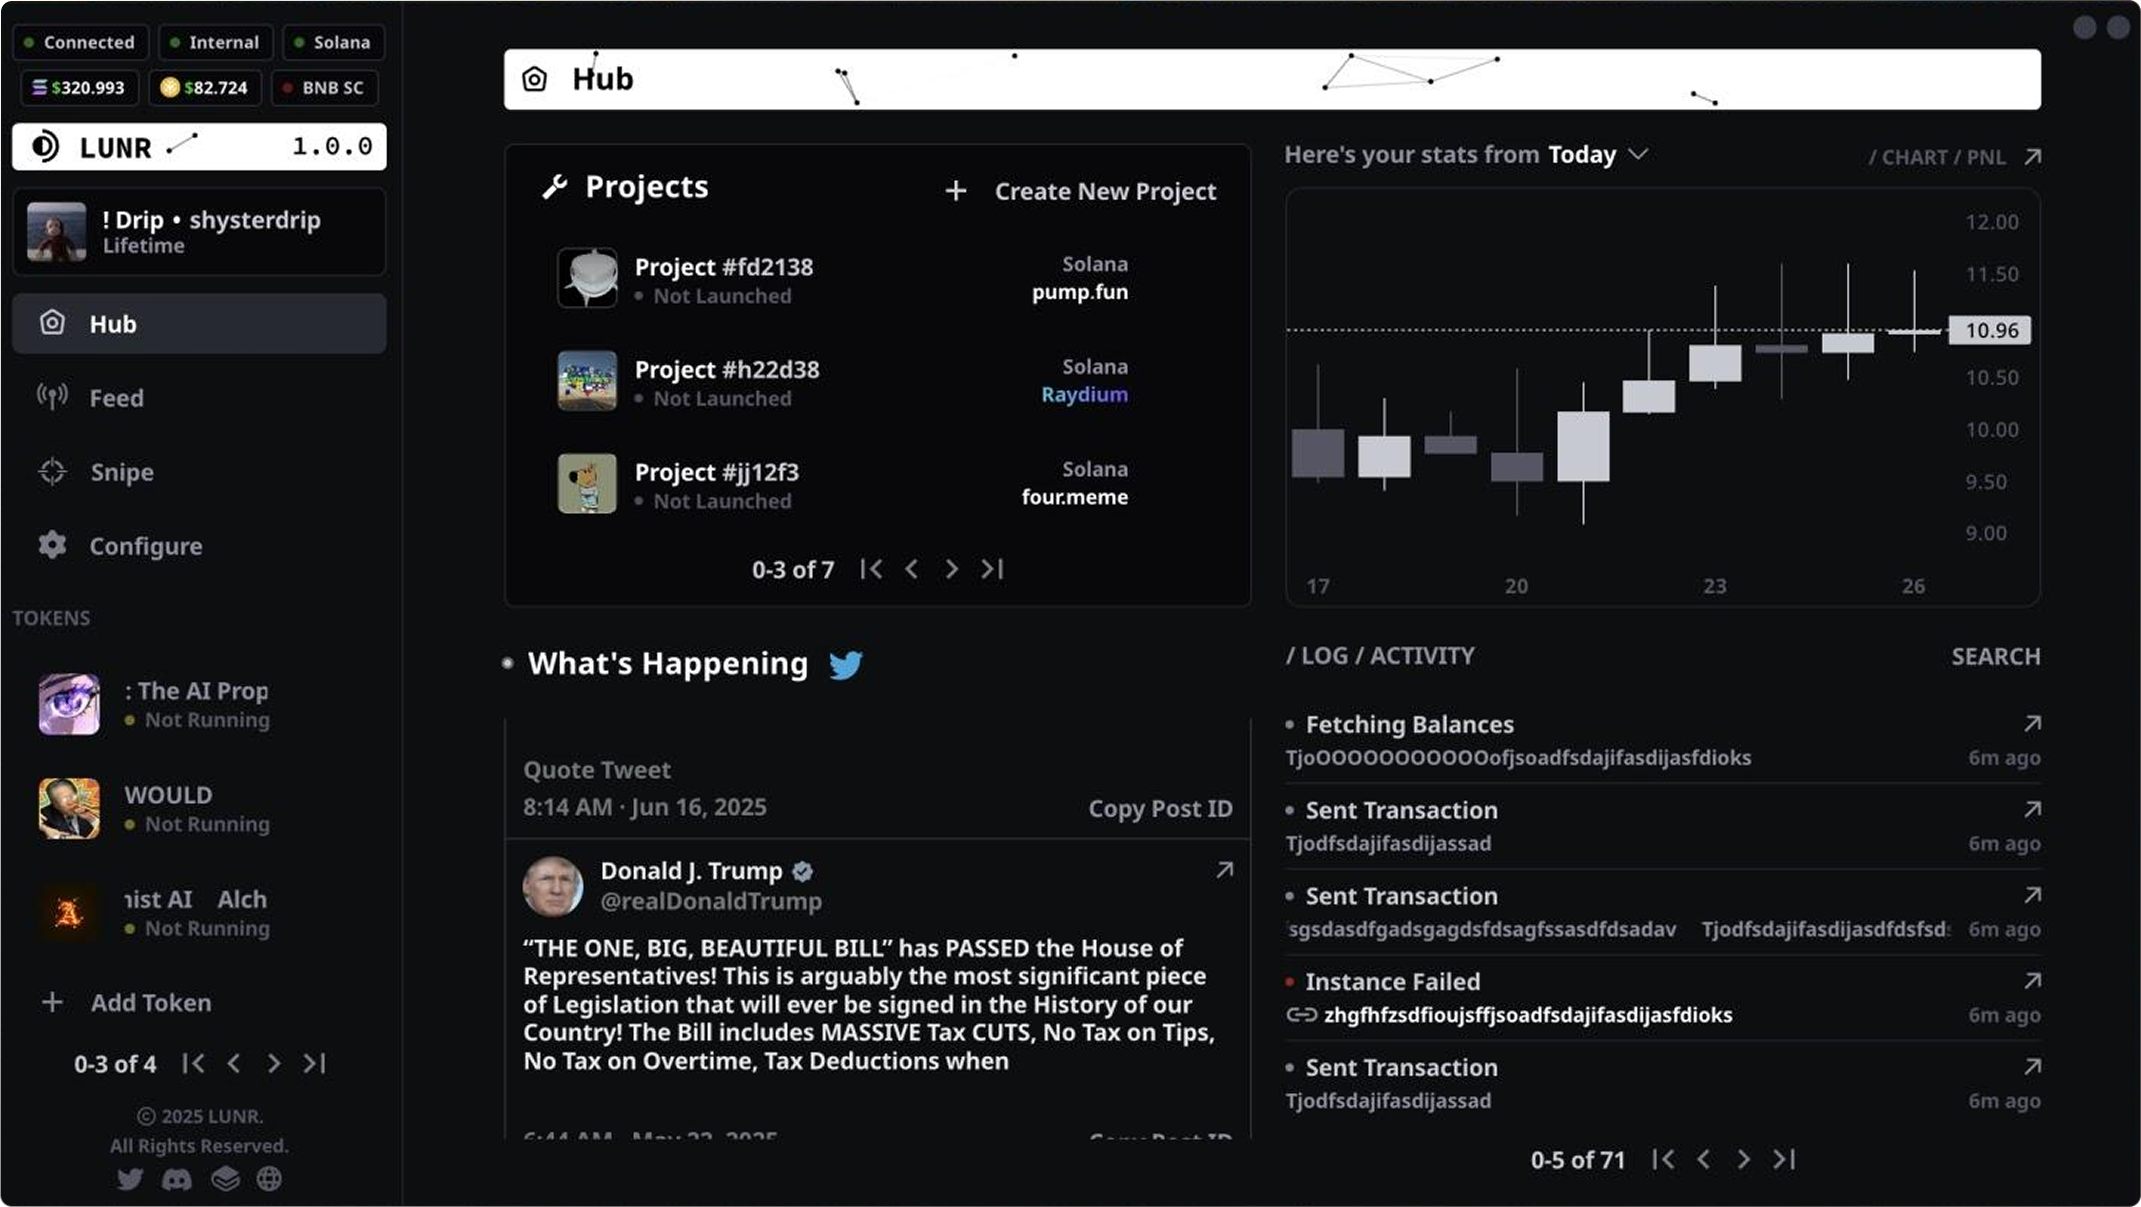Expand the Today stats period dropdown
The height and width of the screenshot is (1207, 2141).
pos(1637,154)
